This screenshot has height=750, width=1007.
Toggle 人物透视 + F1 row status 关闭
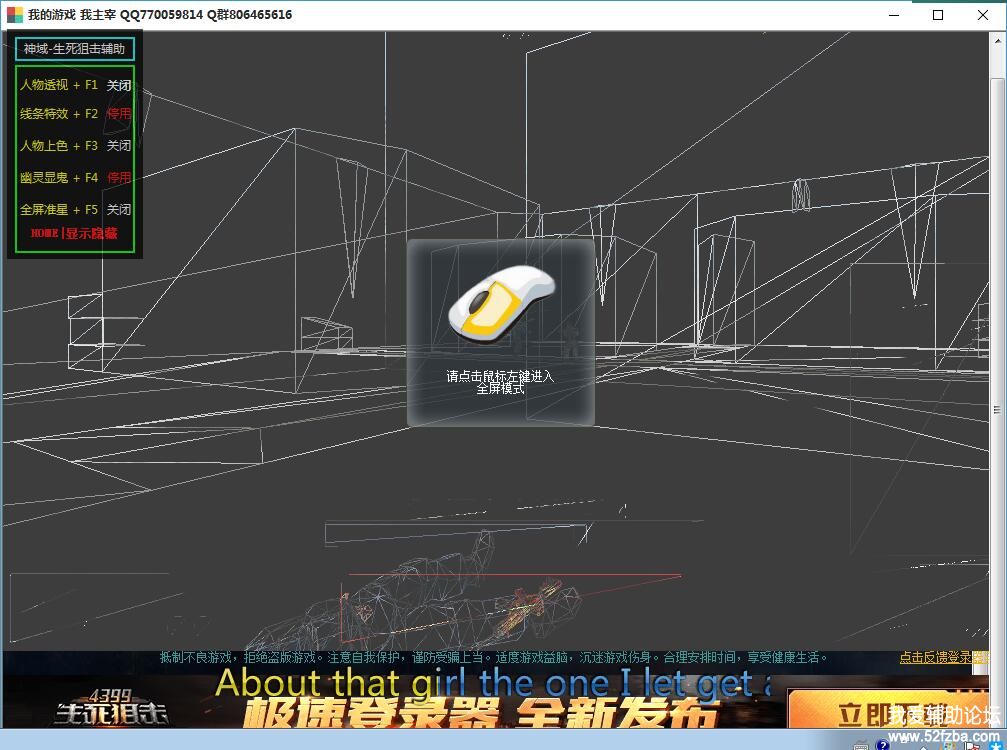coord(119,85)
